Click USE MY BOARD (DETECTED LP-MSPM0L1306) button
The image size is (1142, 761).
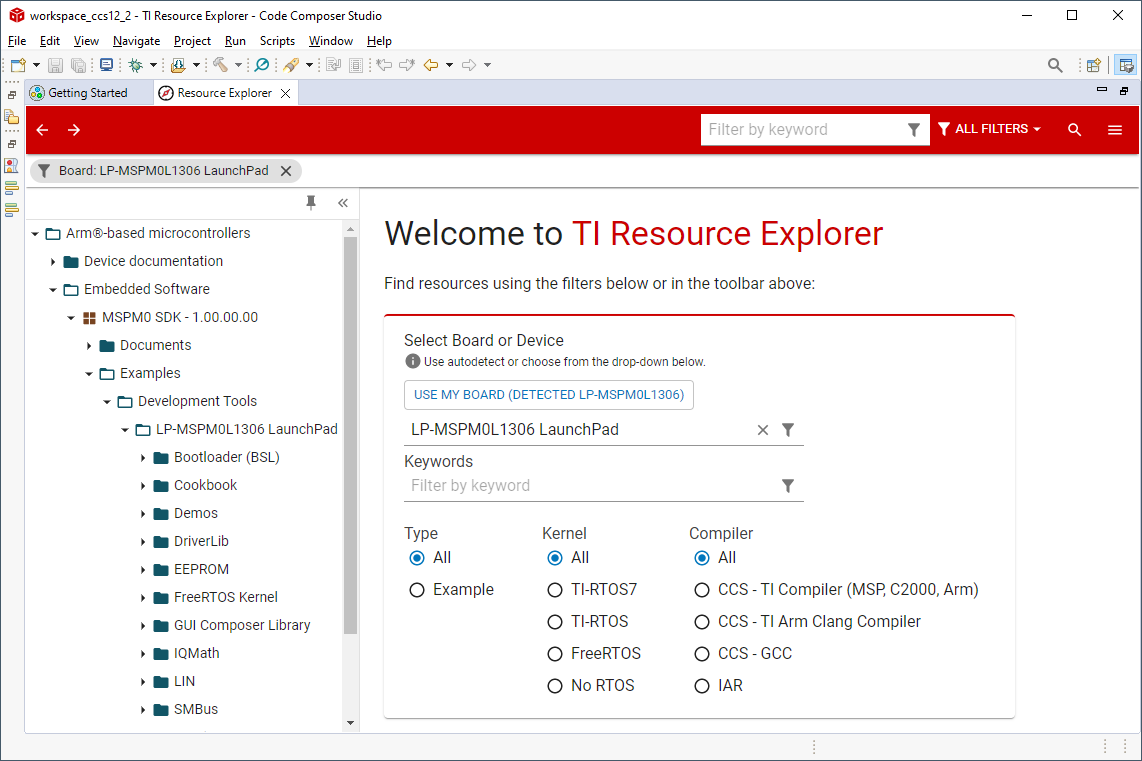pos(548,395)
